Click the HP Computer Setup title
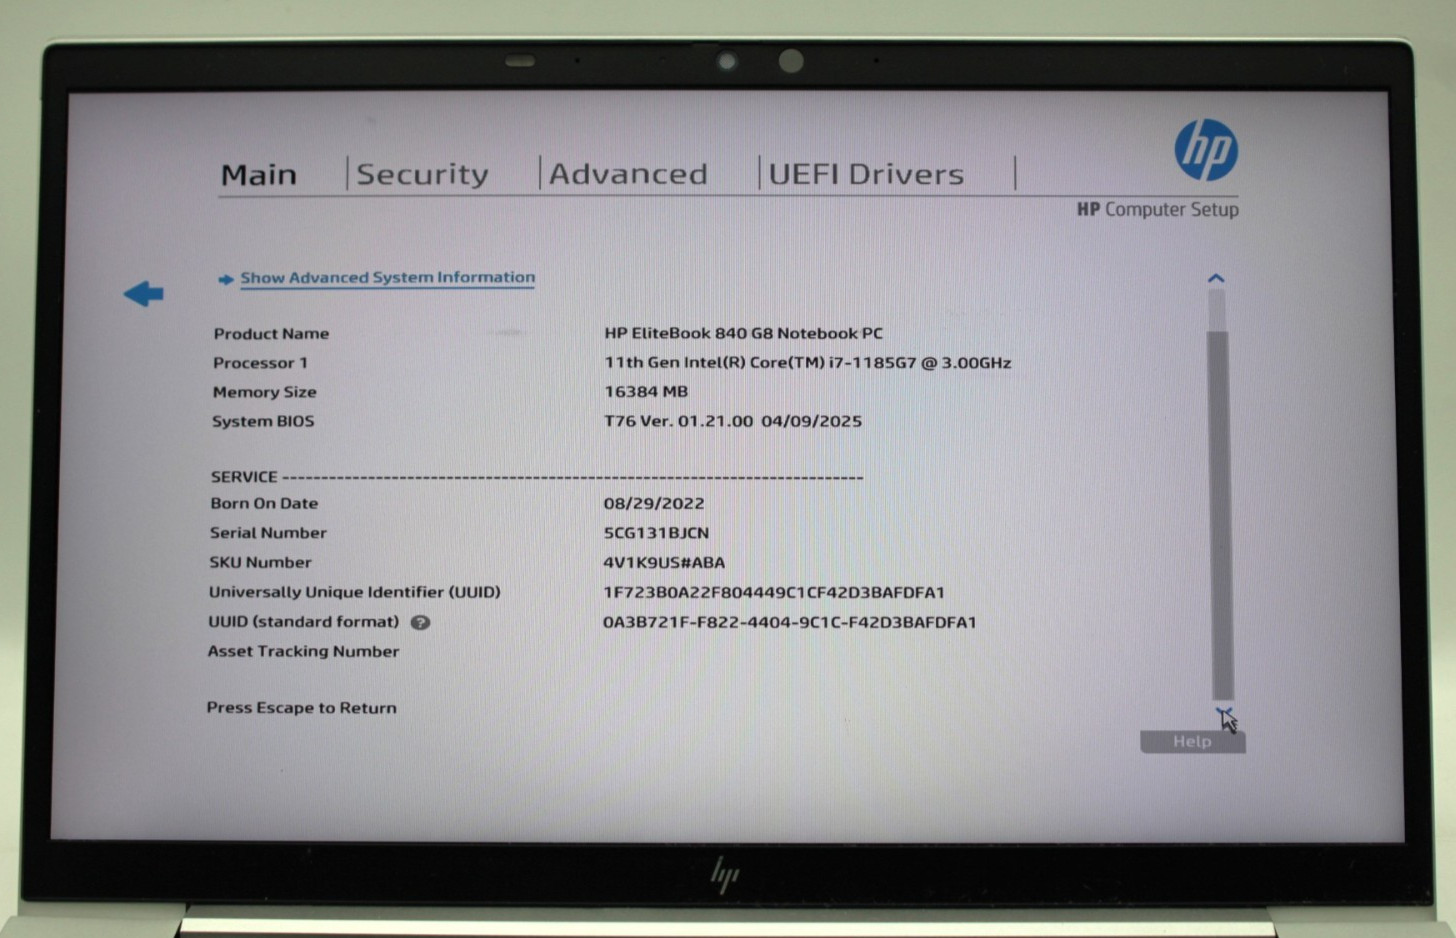1456x938 pixels. [1158, 209]
